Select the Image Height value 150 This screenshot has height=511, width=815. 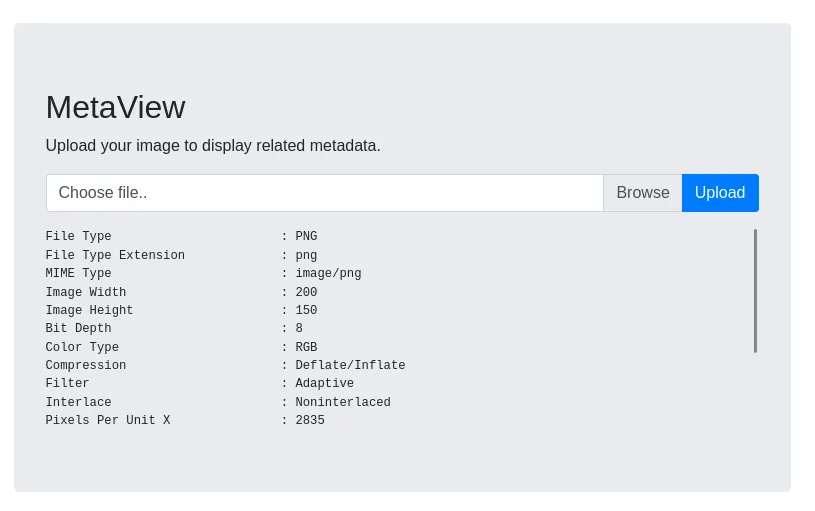(x=306, y=311)
